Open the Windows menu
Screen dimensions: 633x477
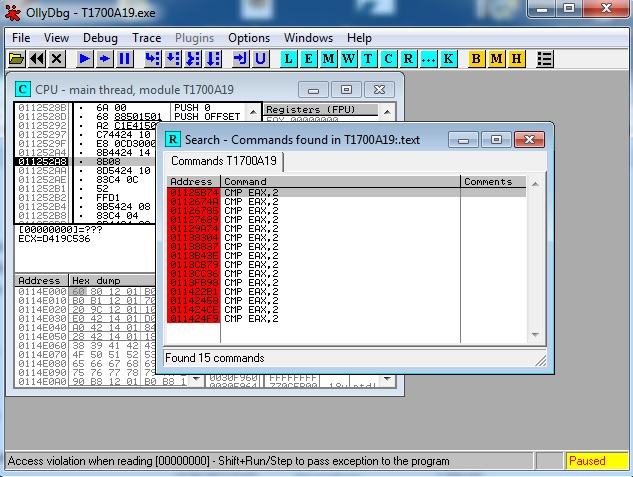[308, 38]
